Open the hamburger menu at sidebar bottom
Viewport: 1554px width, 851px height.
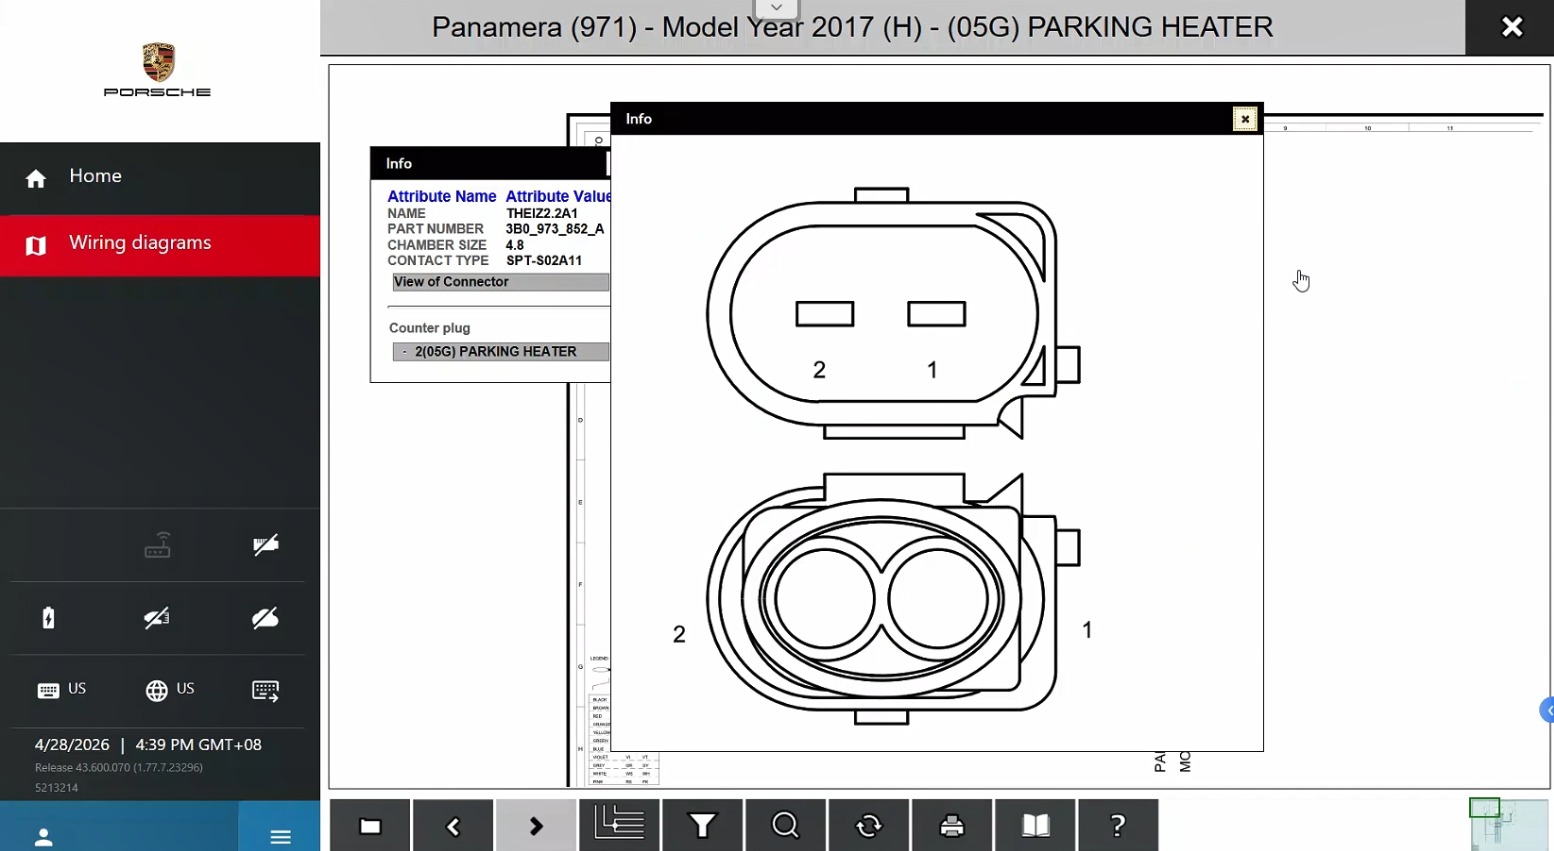coord(280,837)
